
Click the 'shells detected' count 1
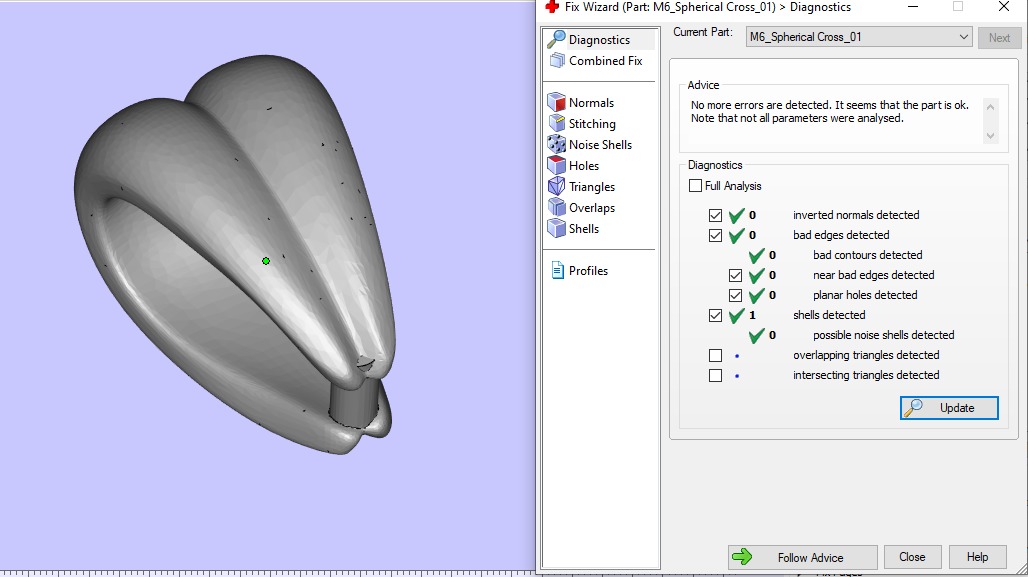coord(752,315)
